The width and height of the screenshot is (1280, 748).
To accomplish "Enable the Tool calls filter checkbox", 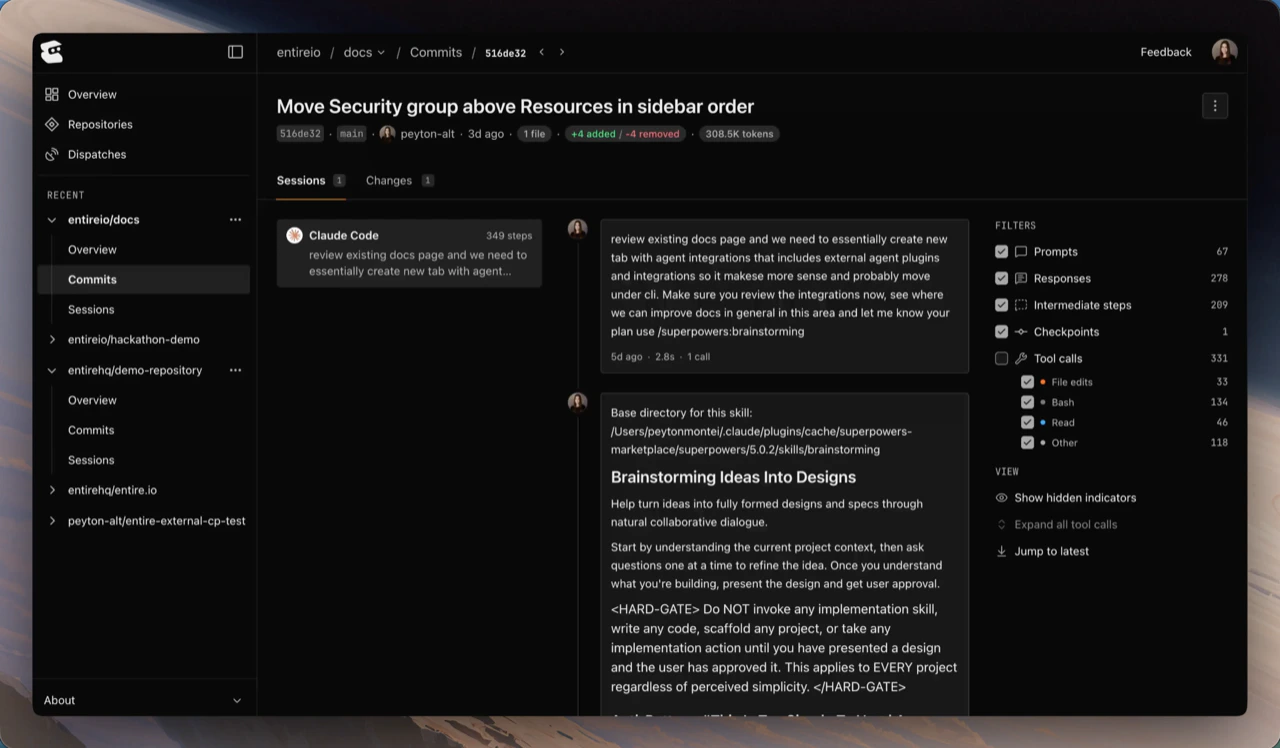I will 1001,358.
